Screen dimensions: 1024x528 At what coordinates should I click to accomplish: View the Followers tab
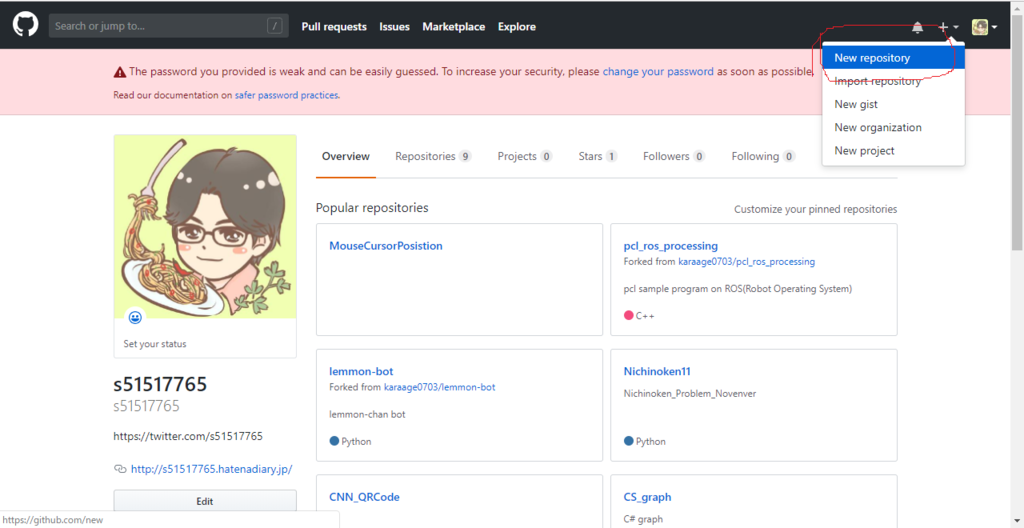pyautogui.click(x=674, y=156)
